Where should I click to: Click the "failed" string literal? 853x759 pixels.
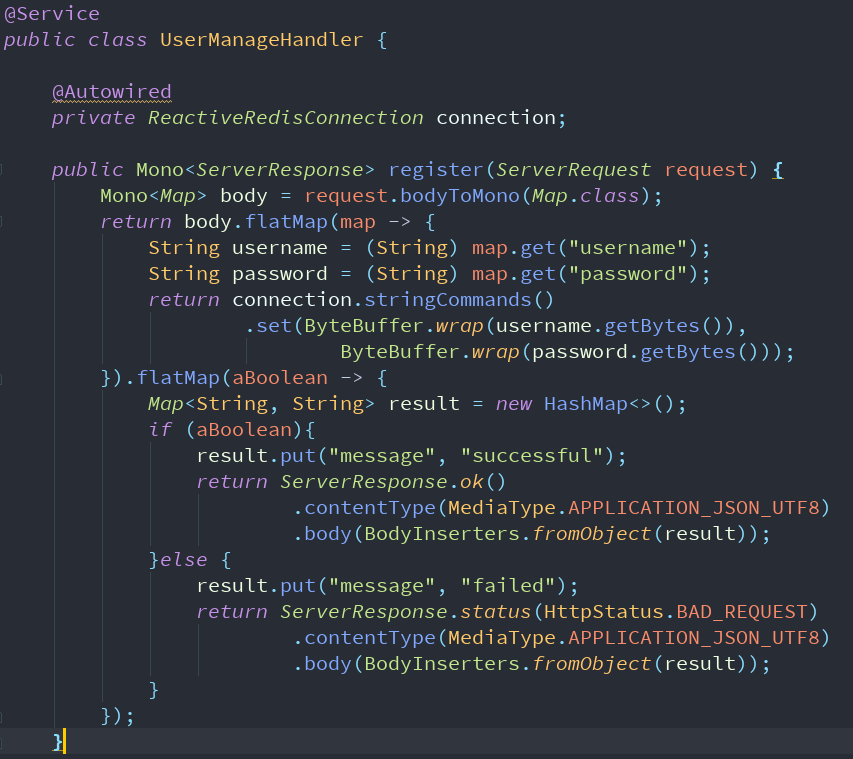click(508, 586)
